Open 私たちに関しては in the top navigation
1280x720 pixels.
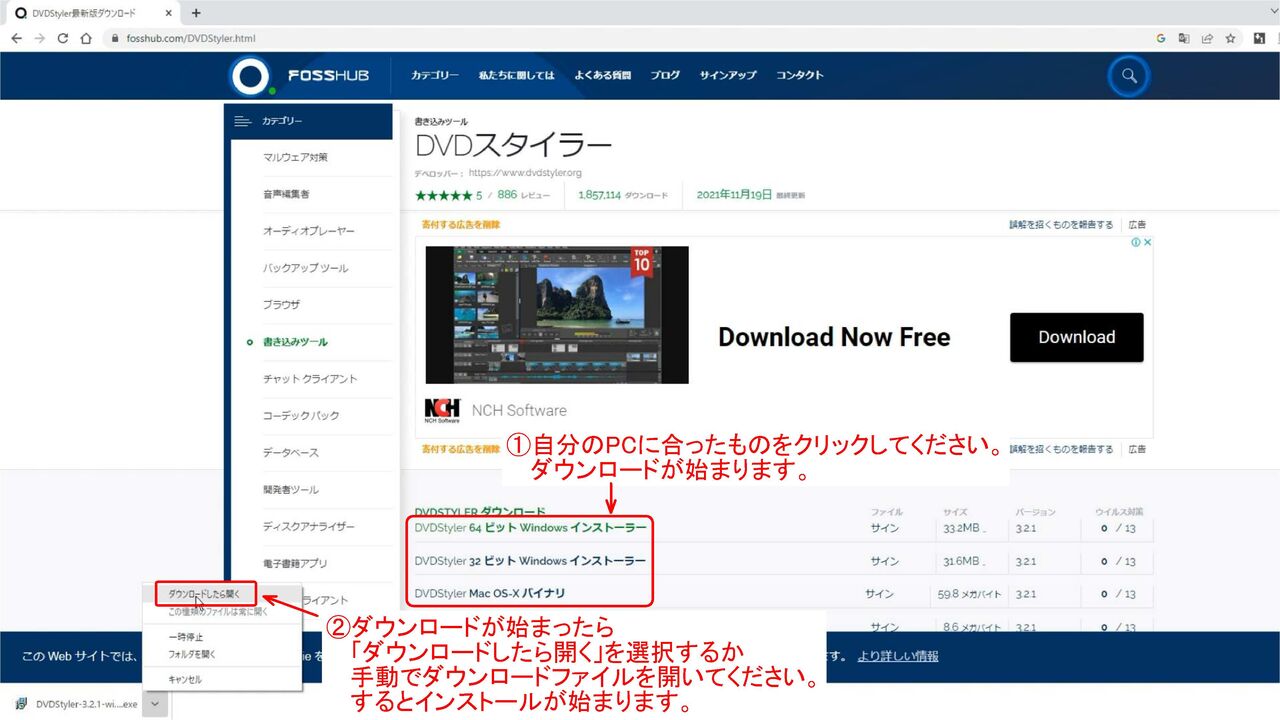(516, 75)
